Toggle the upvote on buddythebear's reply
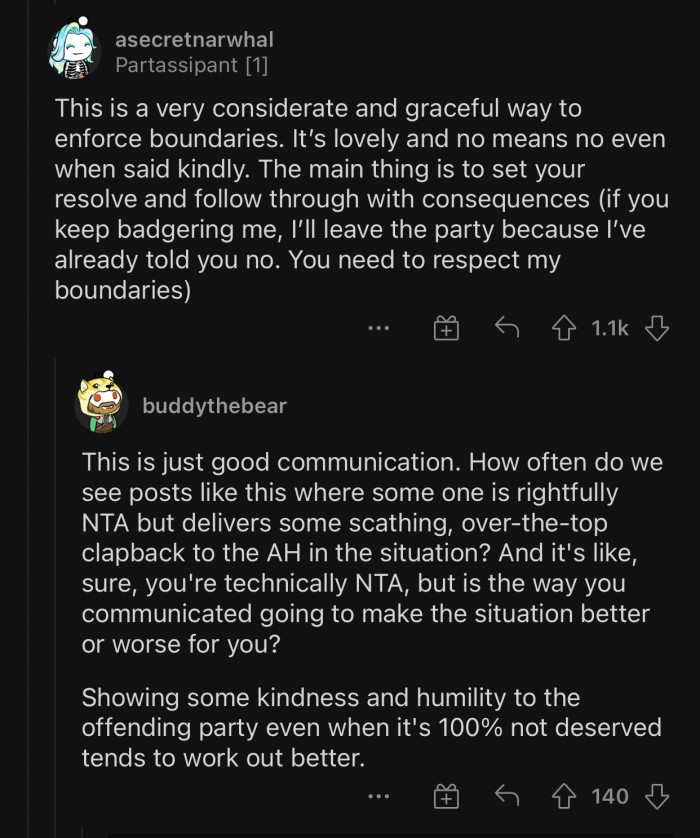Image resolution: width=700 pixels, height=838 pixels. click(x=564, y=796)
